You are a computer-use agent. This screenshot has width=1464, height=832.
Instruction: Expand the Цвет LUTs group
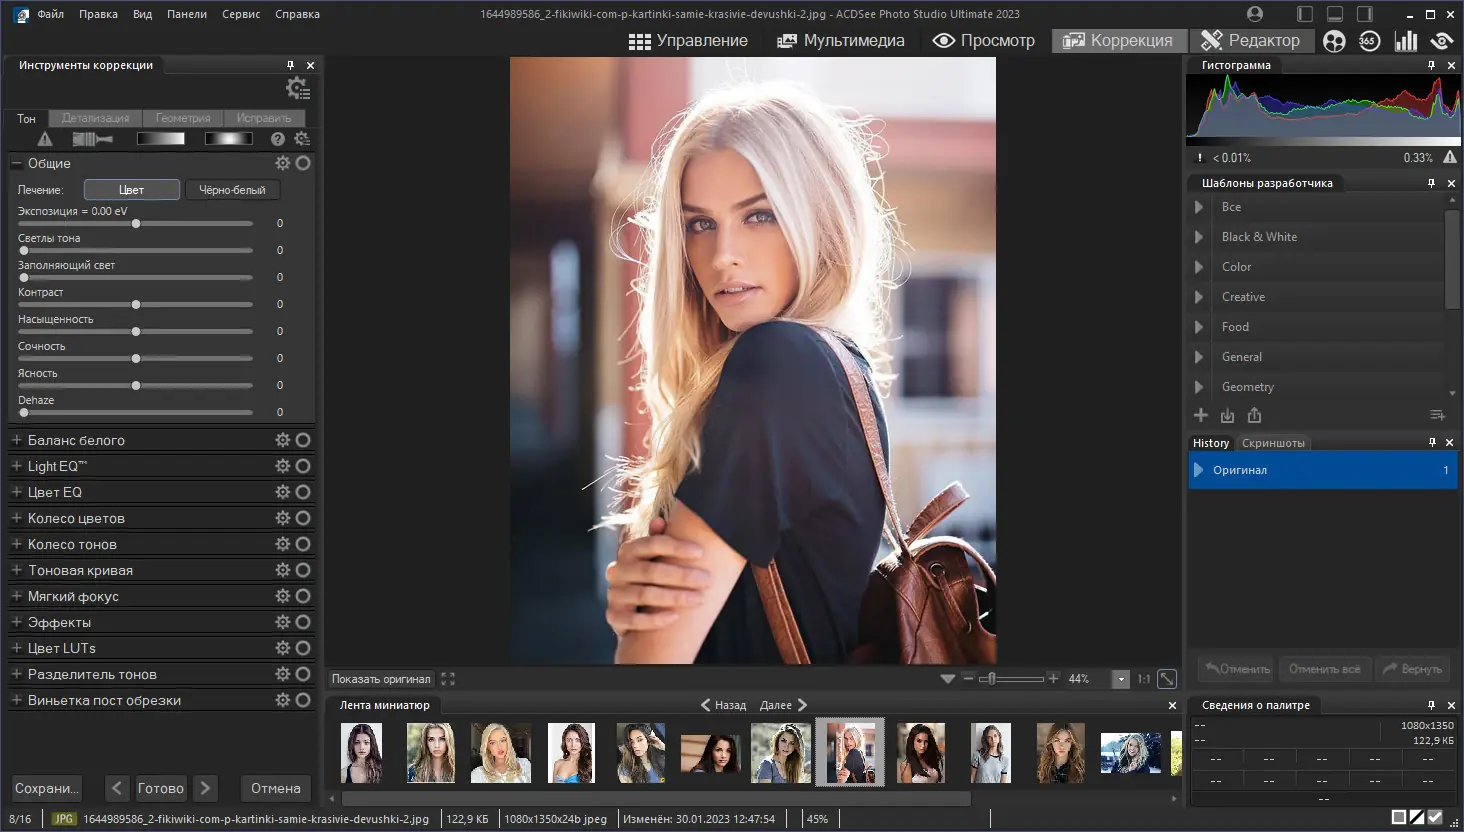pos(16,648)
